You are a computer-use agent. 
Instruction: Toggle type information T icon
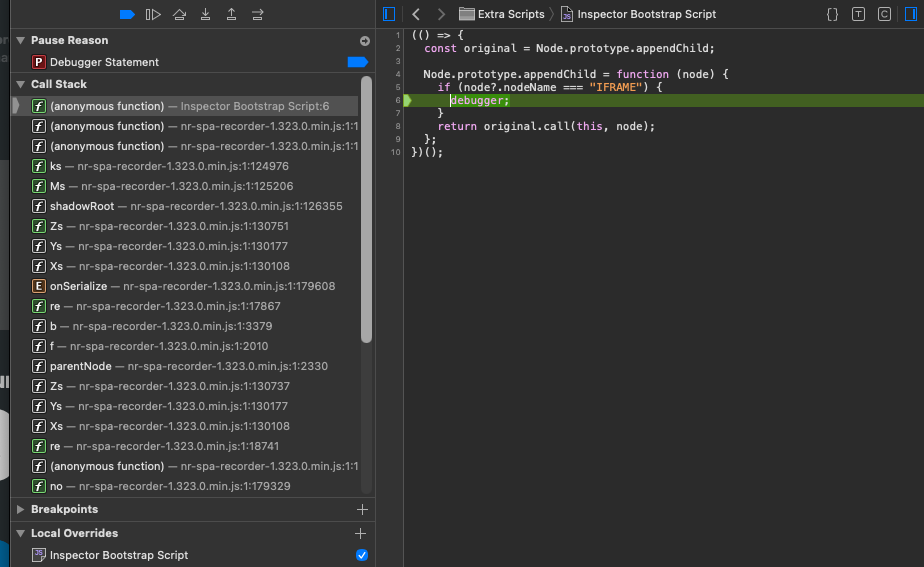tap(858, 14)
